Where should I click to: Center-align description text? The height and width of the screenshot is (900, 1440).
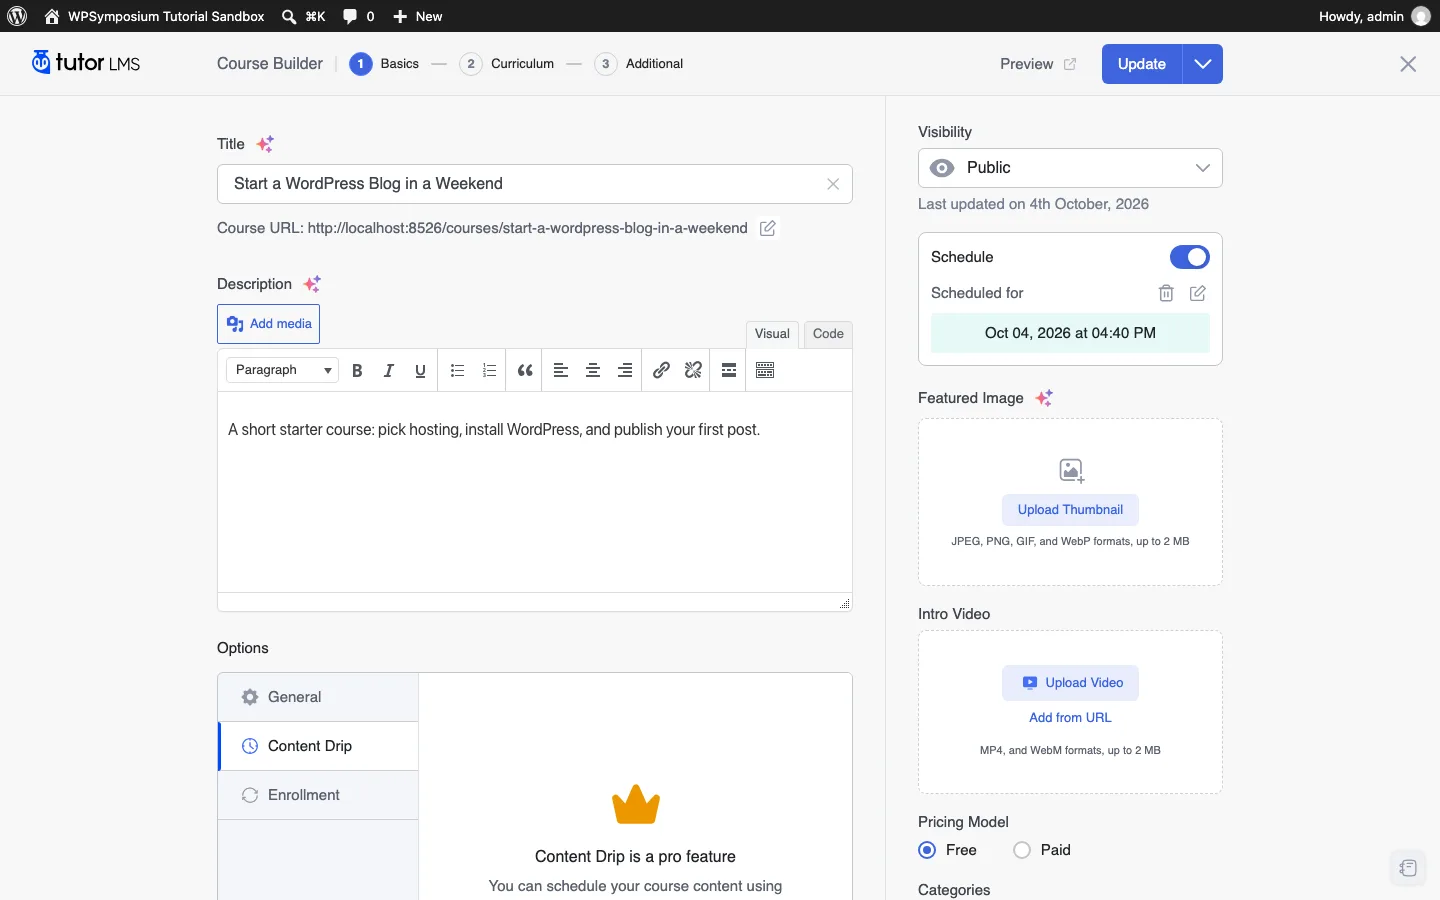593,371
